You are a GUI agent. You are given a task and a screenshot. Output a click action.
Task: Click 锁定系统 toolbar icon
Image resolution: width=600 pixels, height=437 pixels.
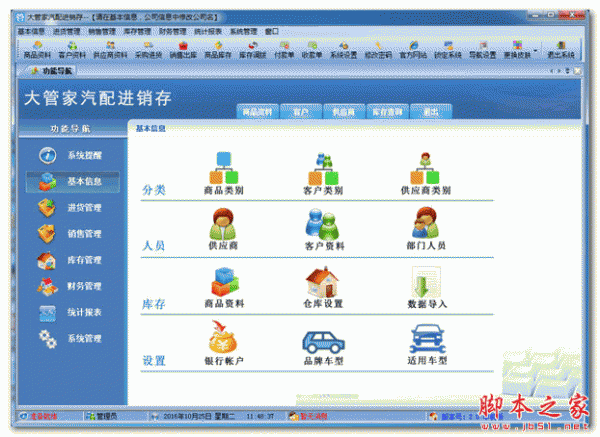click(448, 51)
